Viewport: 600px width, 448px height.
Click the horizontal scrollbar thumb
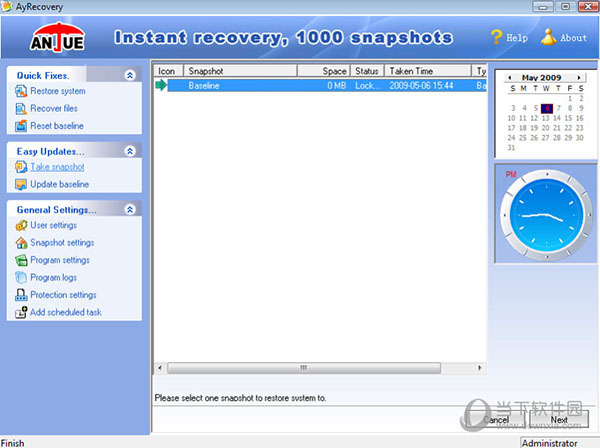tap(304, 368)
